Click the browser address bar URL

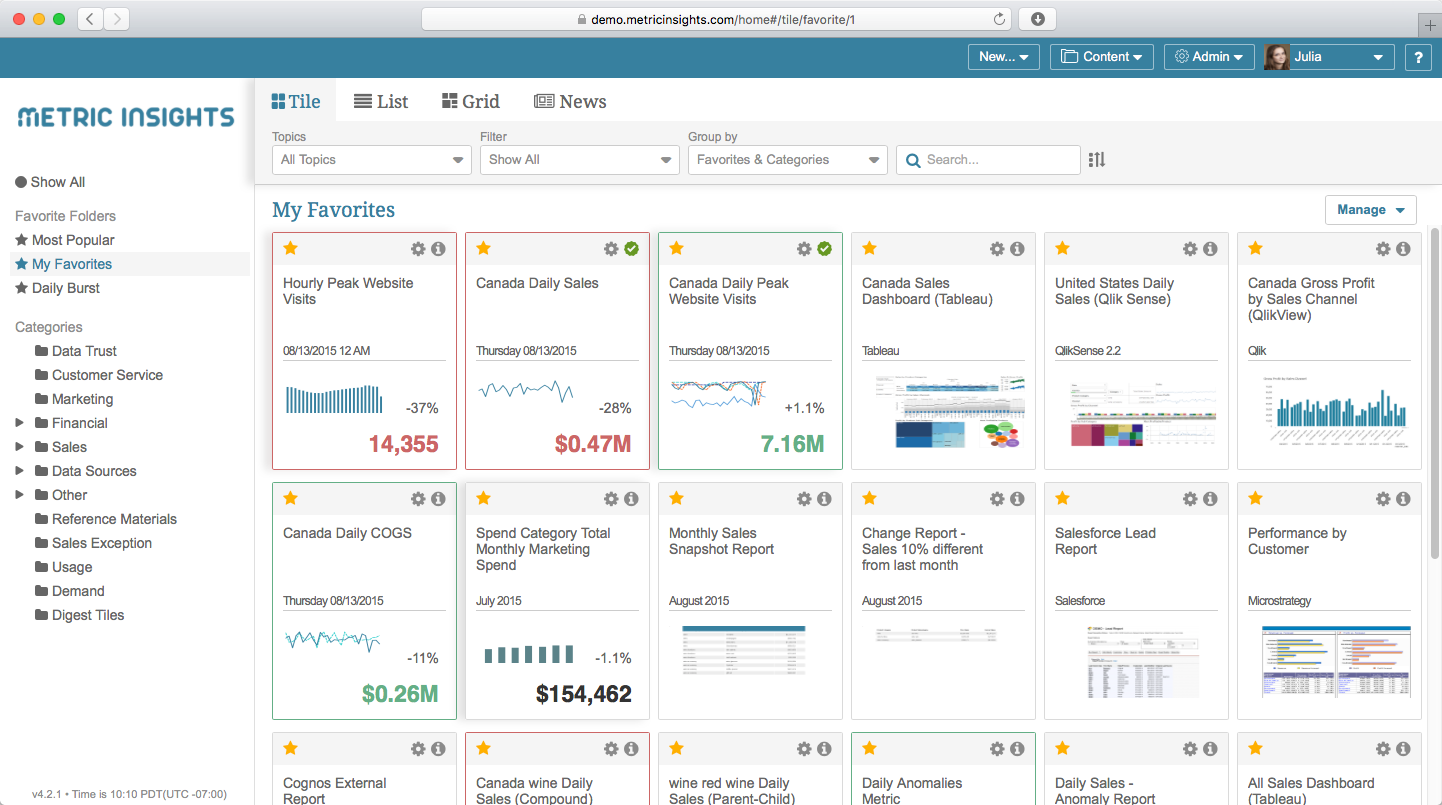coord(723,19)
